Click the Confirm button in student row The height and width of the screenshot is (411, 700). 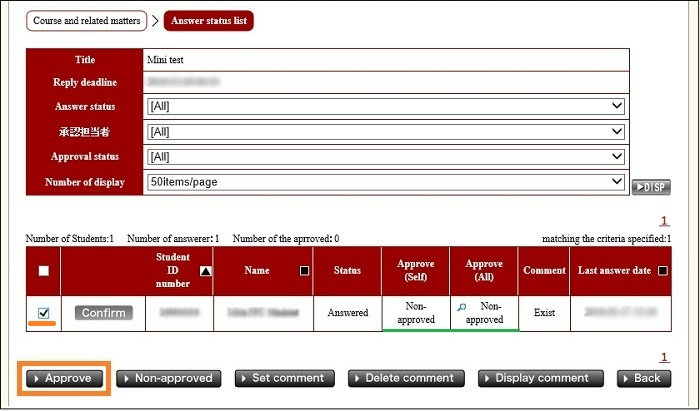[103, 313]
